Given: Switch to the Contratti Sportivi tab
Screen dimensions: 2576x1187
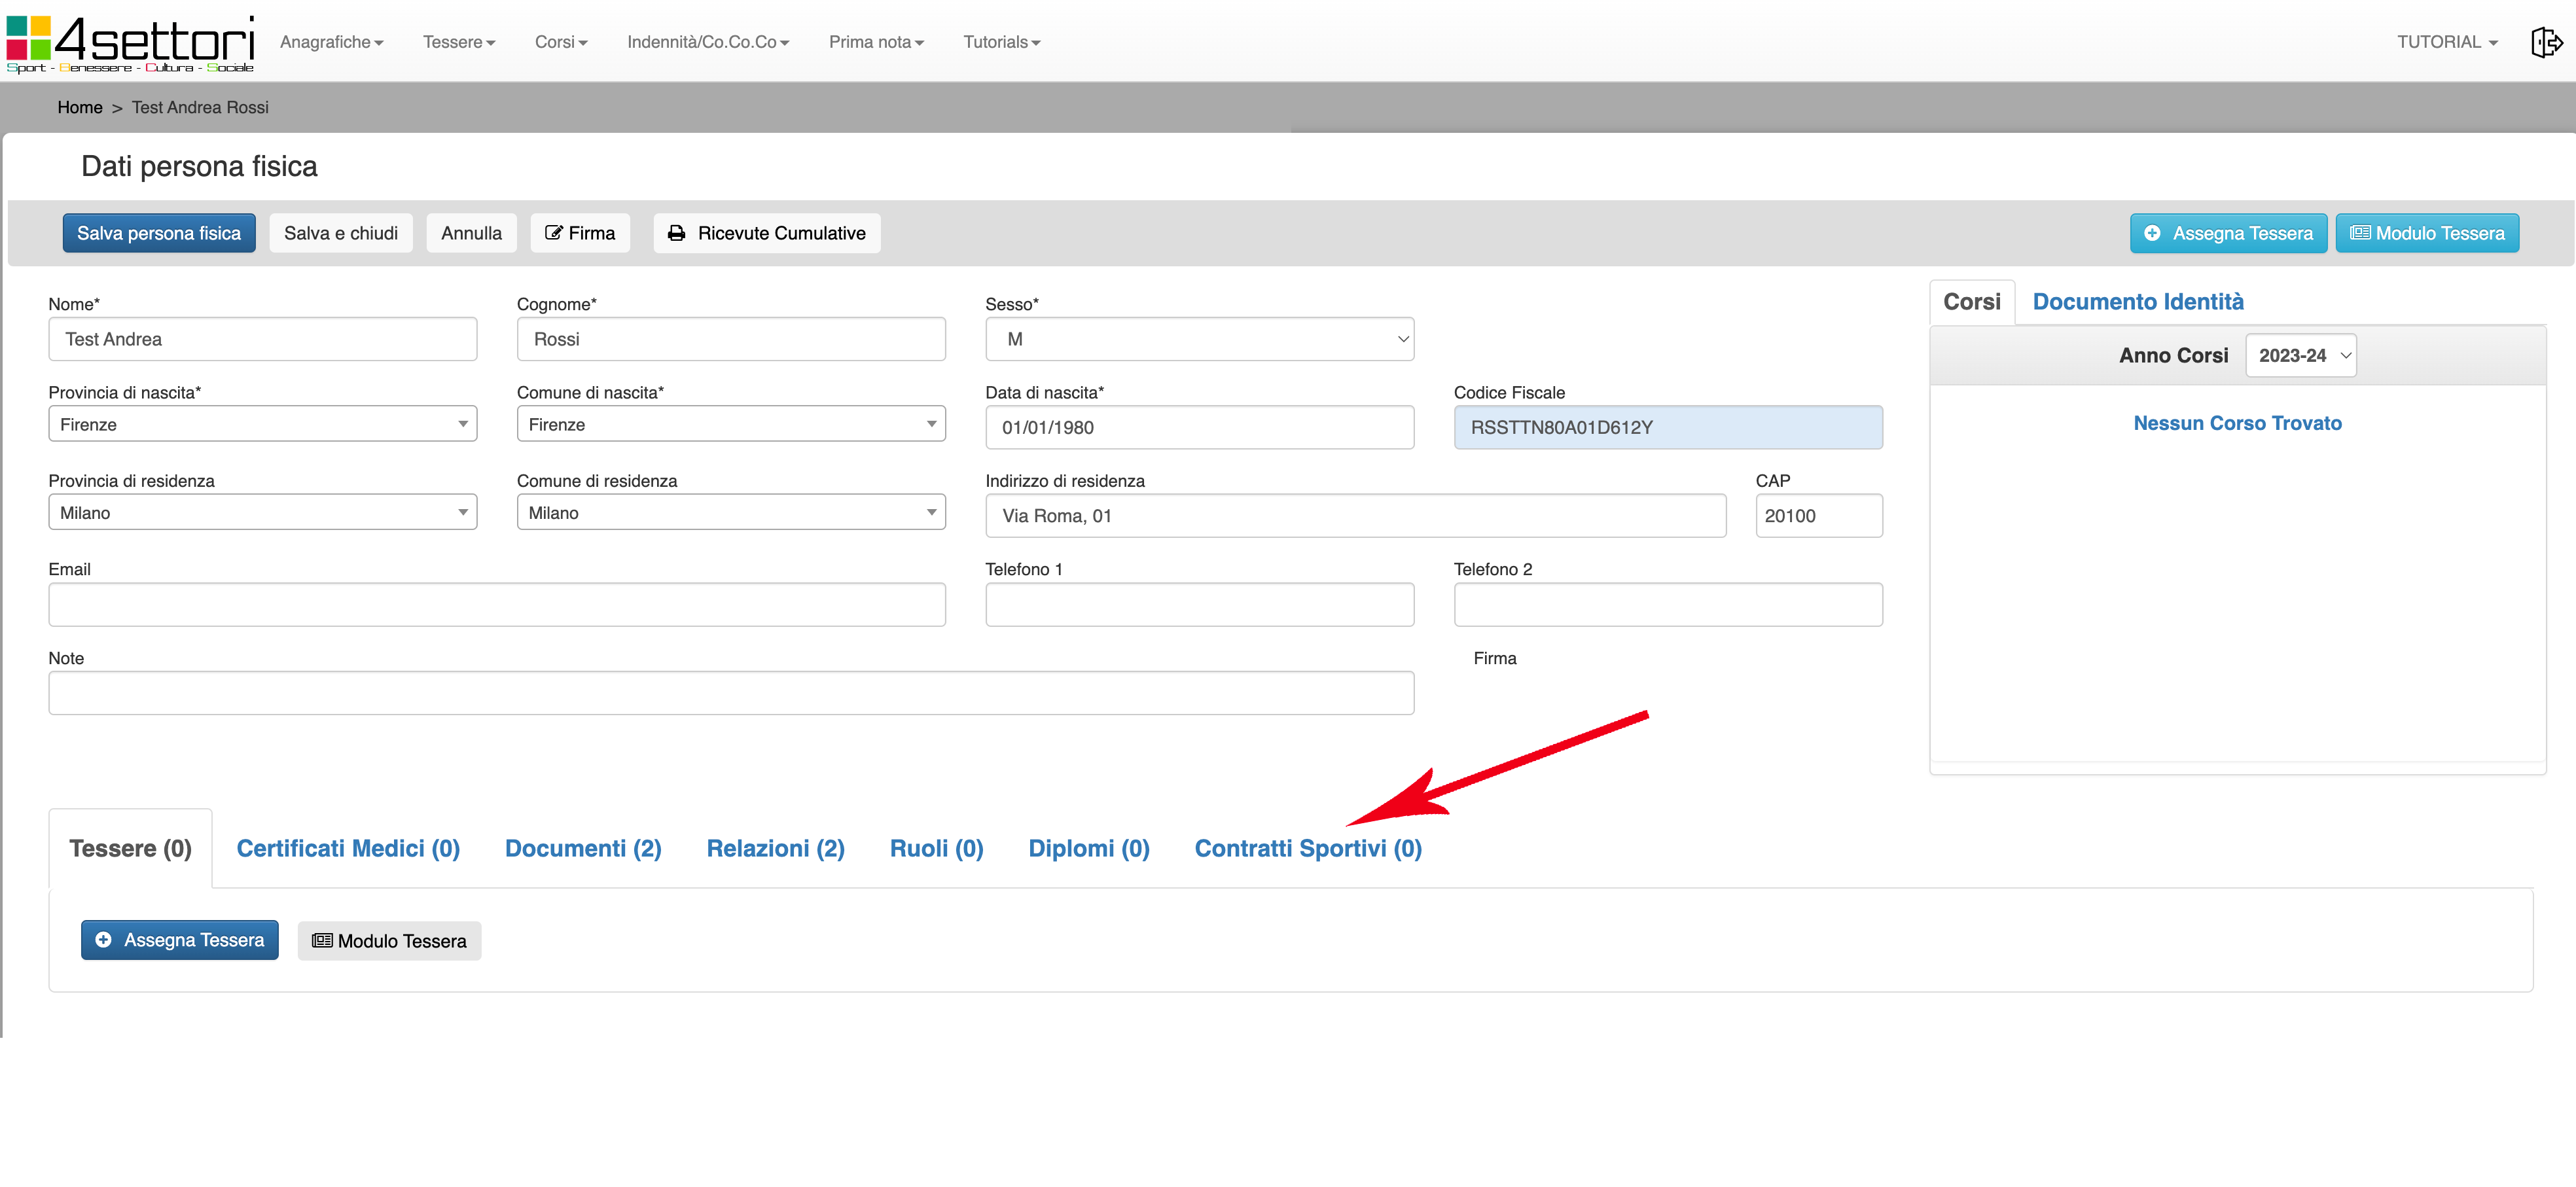Looking at the screenshot, I should coord(1307,848).
